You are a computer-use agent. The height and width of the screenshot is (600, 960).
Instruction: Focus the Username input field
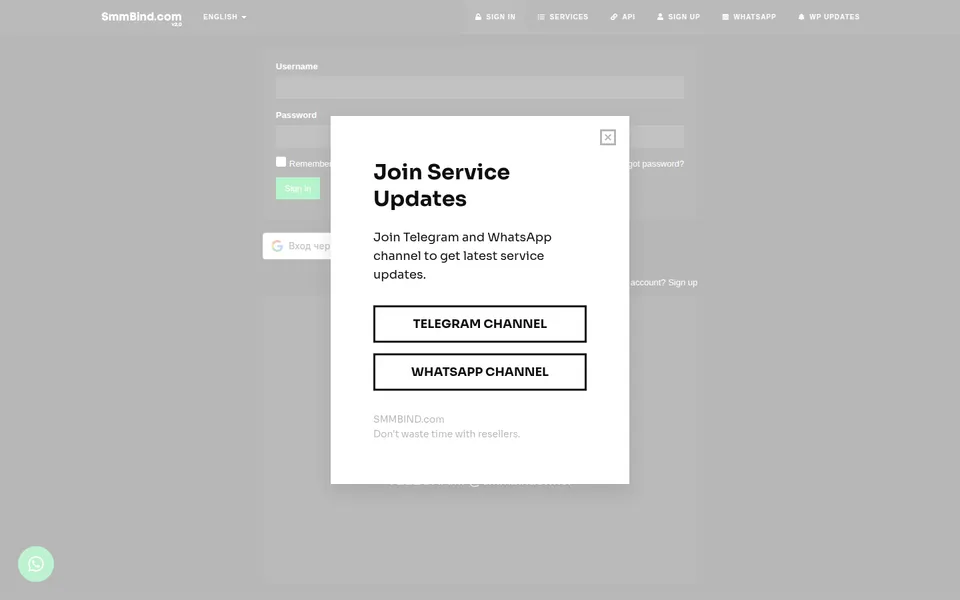(x=479, y=88)
